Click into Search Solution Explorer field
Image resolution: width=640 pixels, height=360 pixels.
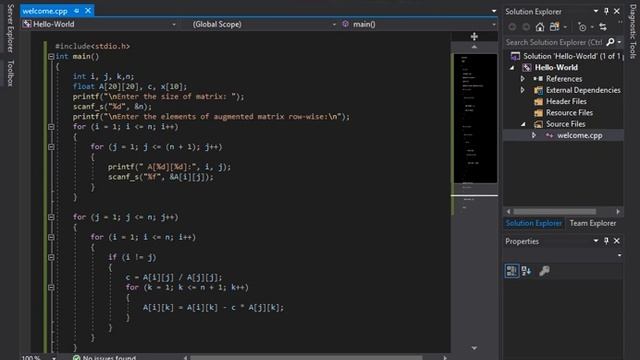tap(554, 42)
